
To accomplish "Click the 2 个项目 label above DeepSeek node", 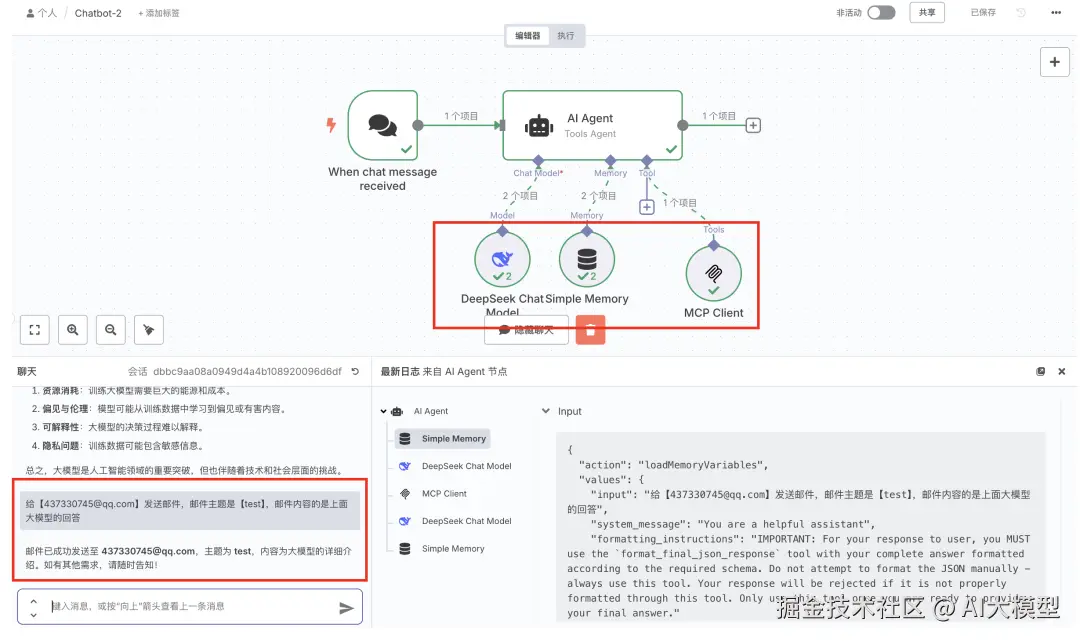I will pos(520,196).
